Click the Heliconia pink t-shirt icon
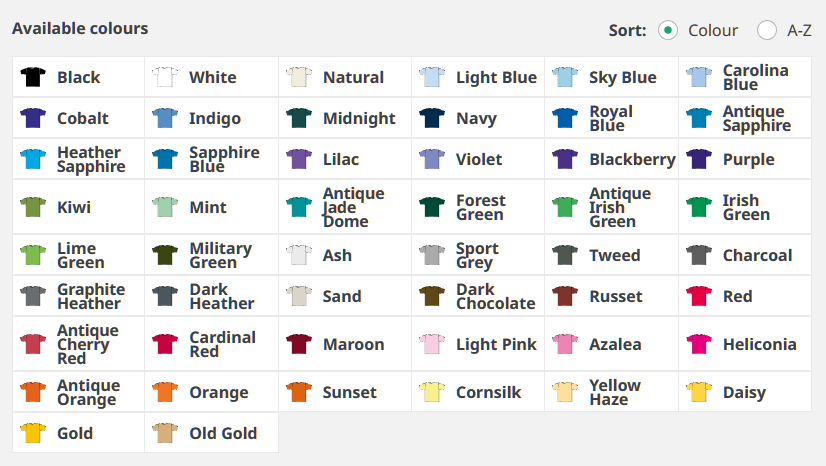The image size is (826, 466). [698, 344]
